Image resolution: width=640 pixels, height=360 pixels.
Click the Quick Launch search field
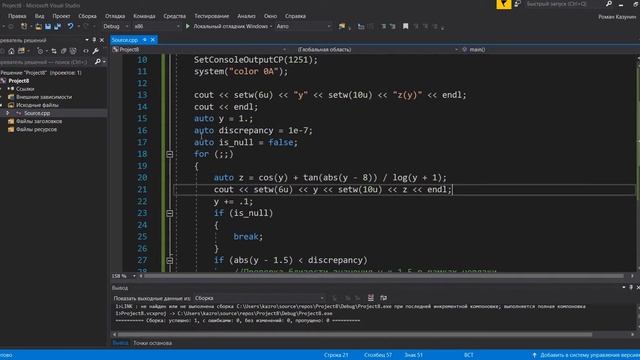click(564, 4)
